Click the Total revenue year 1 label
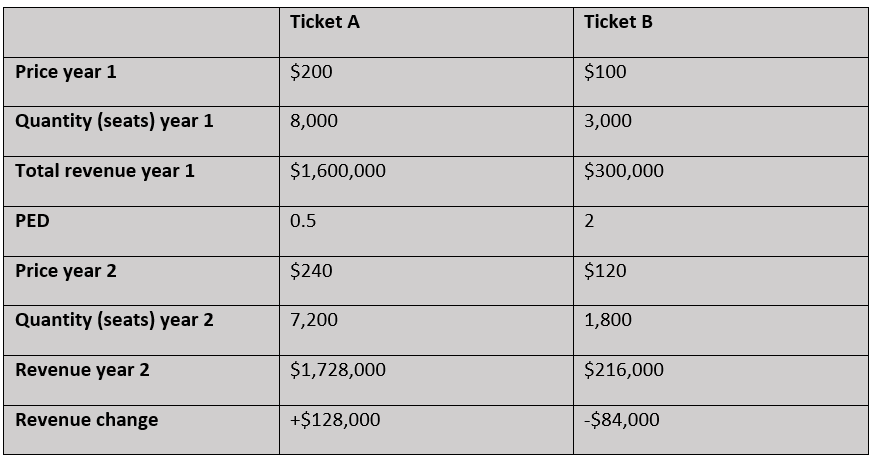This screenshot has width=874, height=463. click(x=105, y=171)
